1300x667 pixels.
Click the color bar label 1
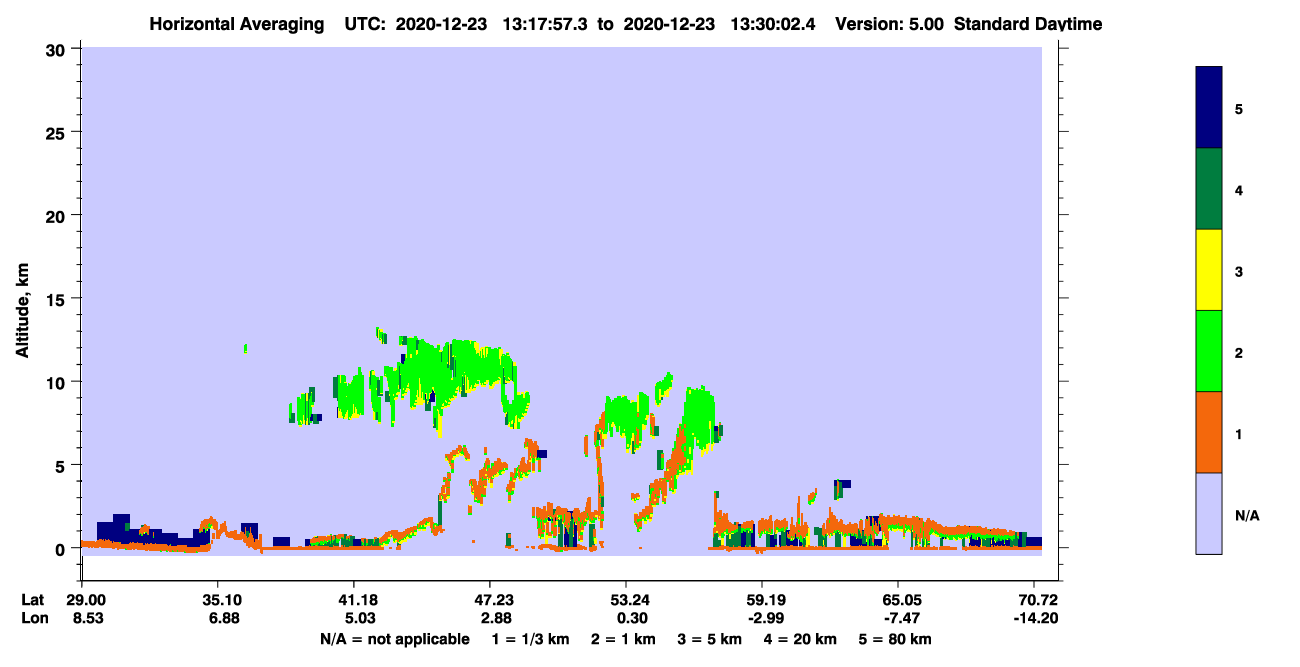[x=1239, y=433]
